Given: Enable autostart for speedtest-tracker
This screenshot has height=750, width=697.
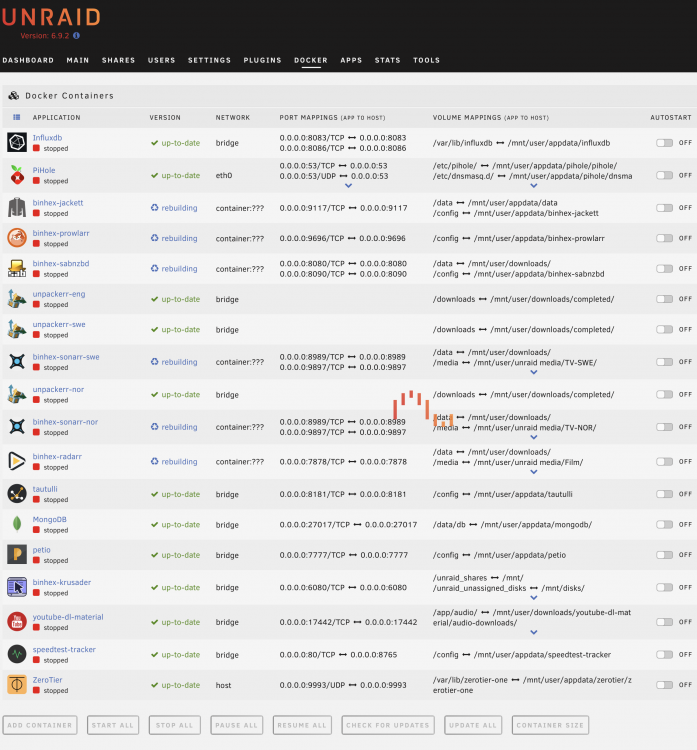Looking at the screenshot, I should pos(664,654).
